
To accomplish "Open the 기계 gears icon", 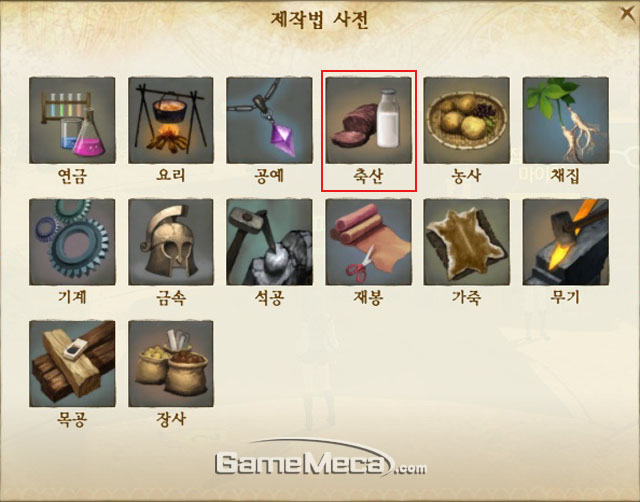I will coord(72,242).
